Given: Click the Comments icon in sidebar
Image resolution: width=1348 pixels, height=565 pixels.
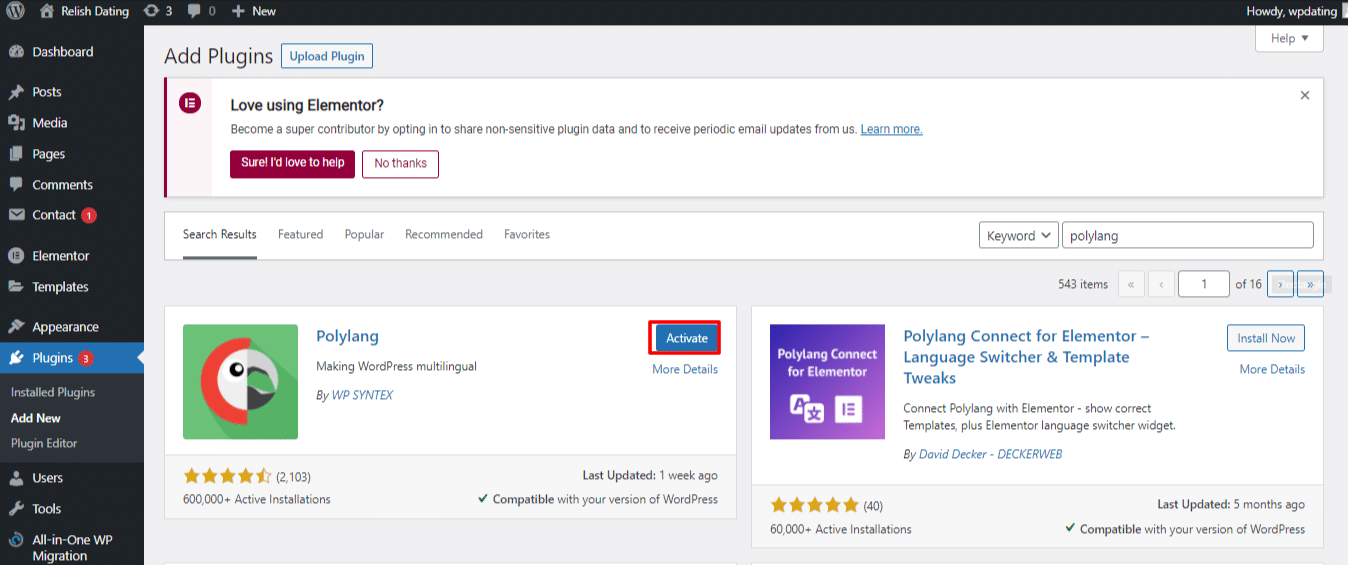Looking at the screenshot, I should (x=16, y=185).
